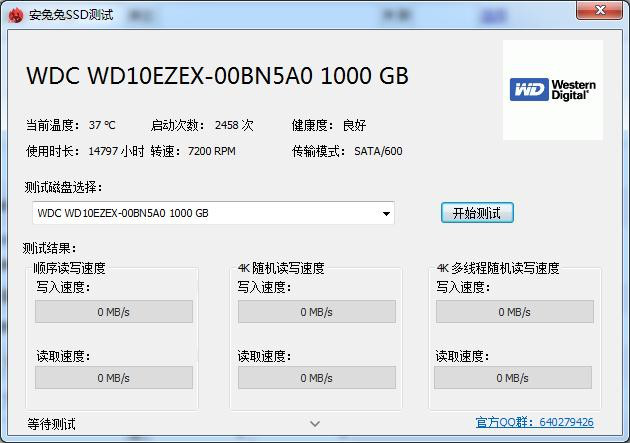Screen dimensions: 630x443
Task: Click the 传输模式 value SATA/600
Action: [378, 151]
